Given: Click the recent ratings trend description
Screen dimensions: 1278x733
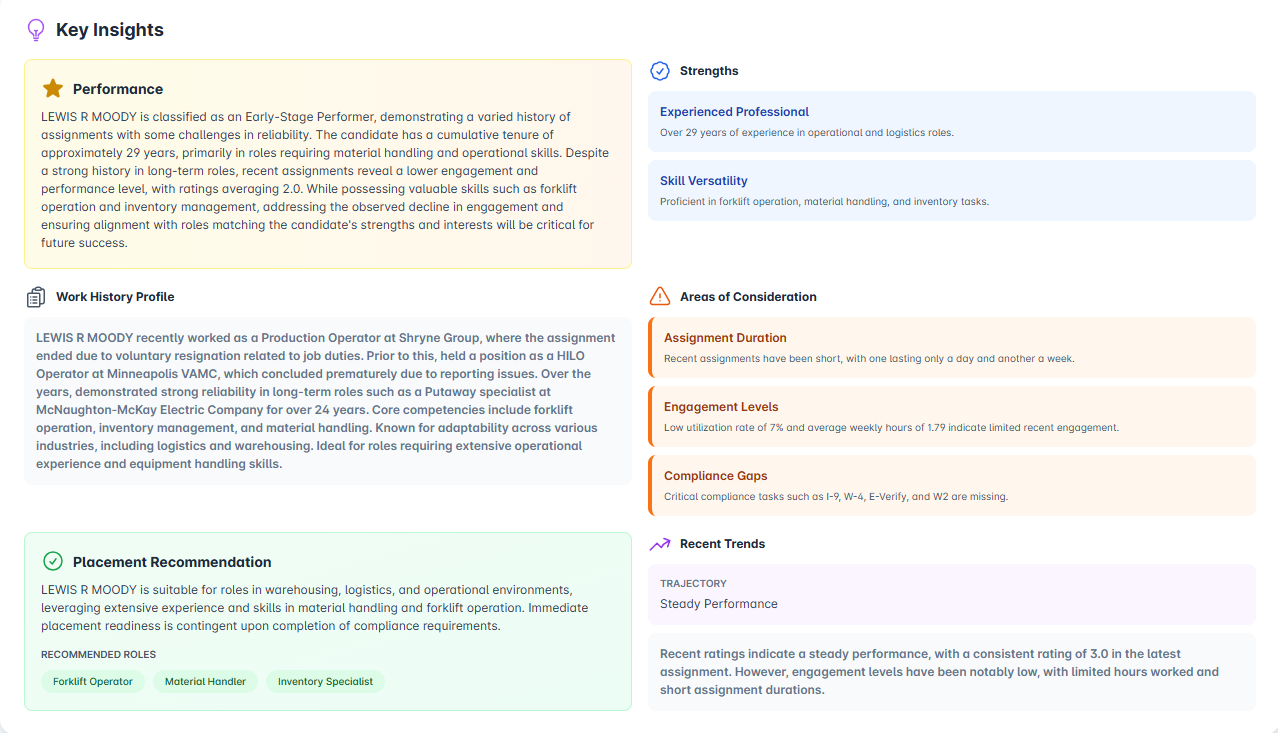Looking at the screenshot, I should click(x=952, y=672).
